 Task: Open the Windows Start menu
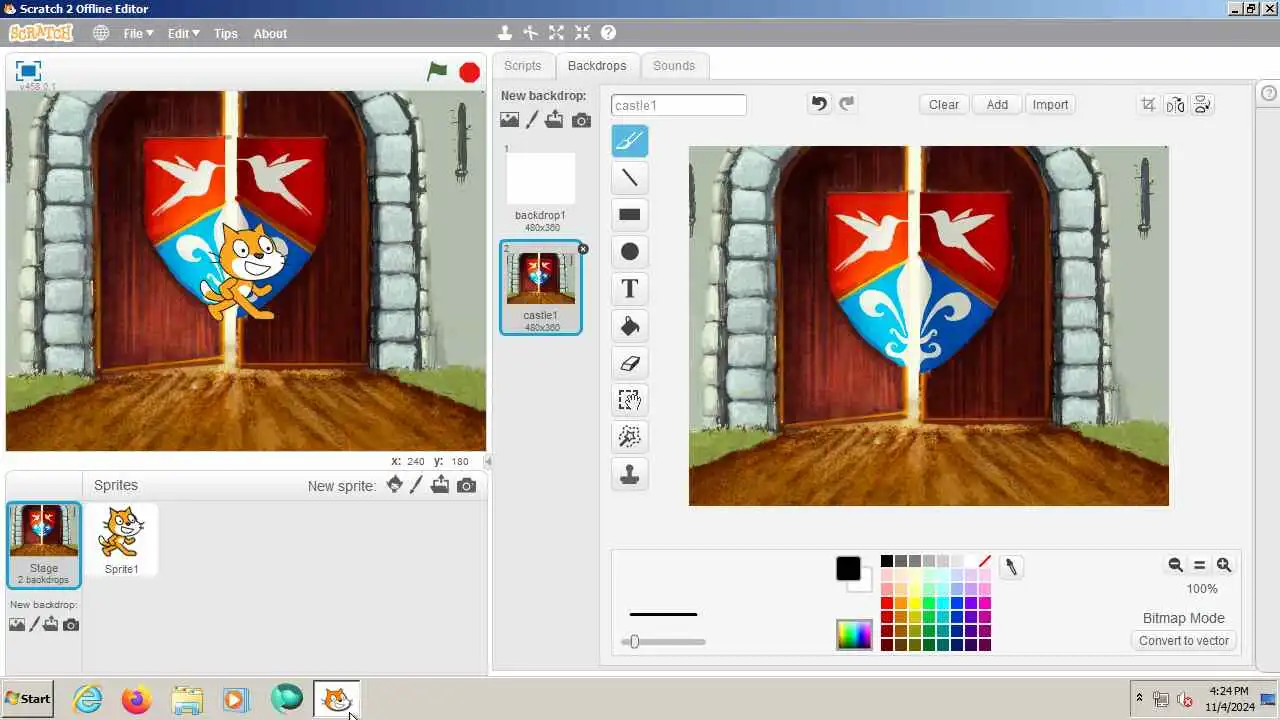point(27,699)
